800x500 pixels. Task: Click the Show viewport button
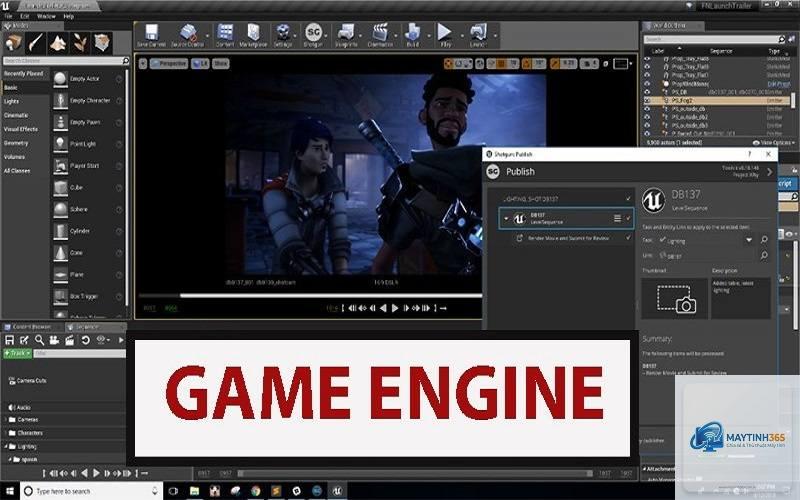click(220, 63)
